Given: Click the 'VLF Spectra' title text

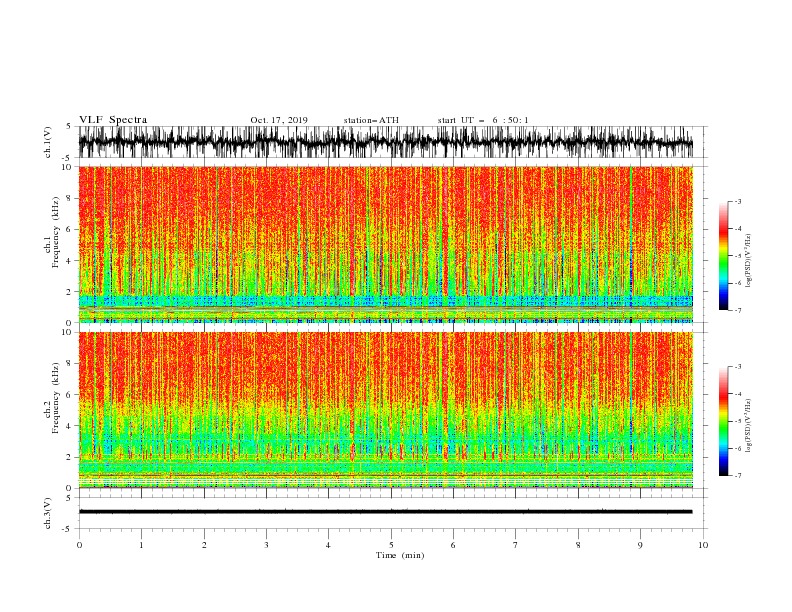Looking at the screenshot, I should [113, 120].
